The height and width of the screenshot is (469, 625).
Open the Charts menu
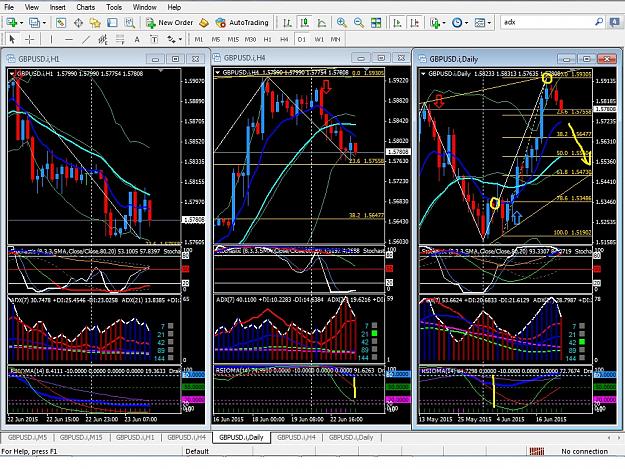click(86, 7)
